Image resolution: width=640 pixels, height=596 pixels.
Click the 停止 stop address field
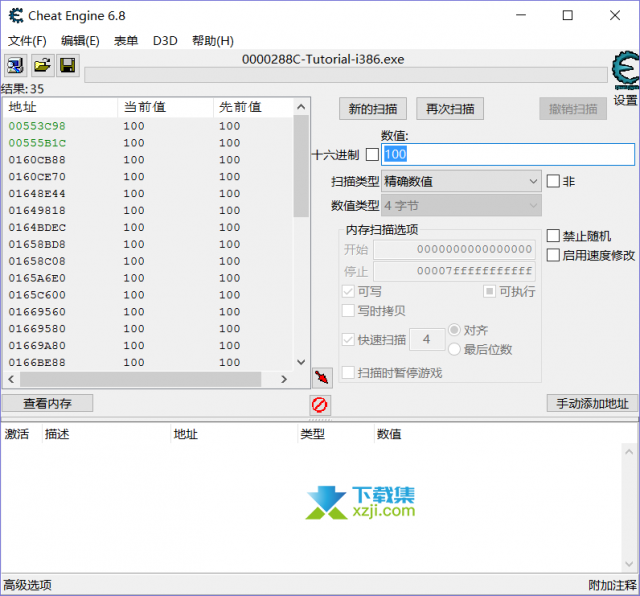tap(454, 271)
